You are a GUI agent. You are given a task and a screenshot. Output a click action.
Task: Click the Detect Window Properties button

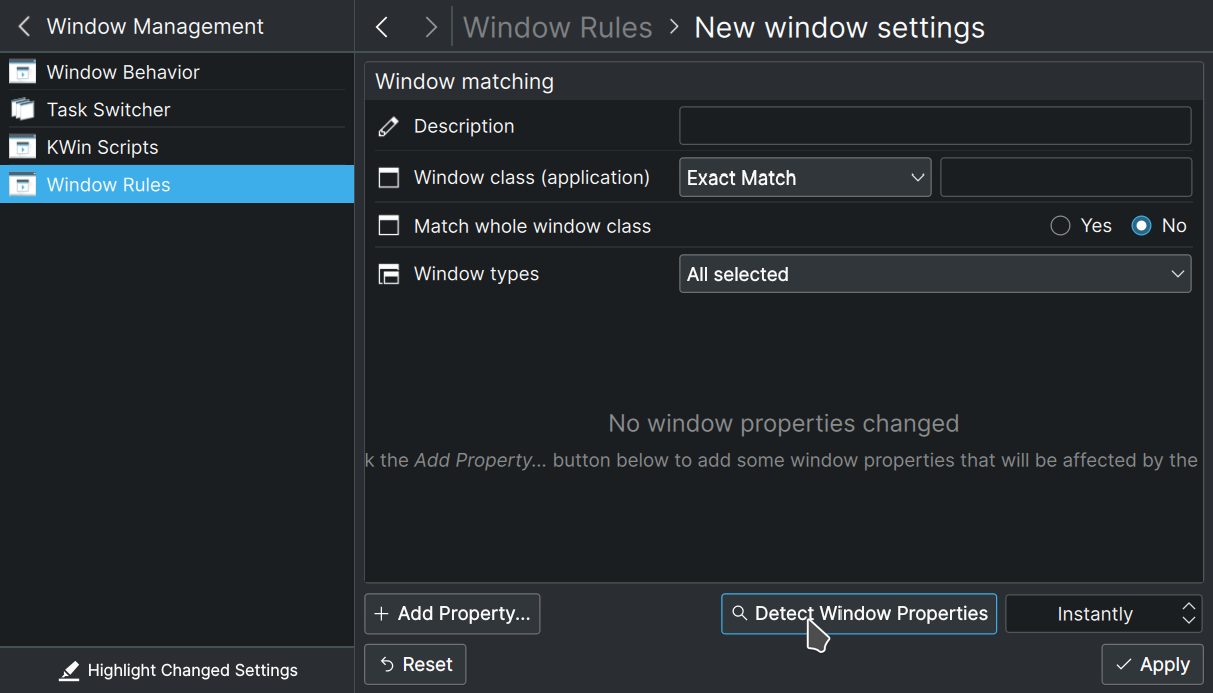(859, 614)
